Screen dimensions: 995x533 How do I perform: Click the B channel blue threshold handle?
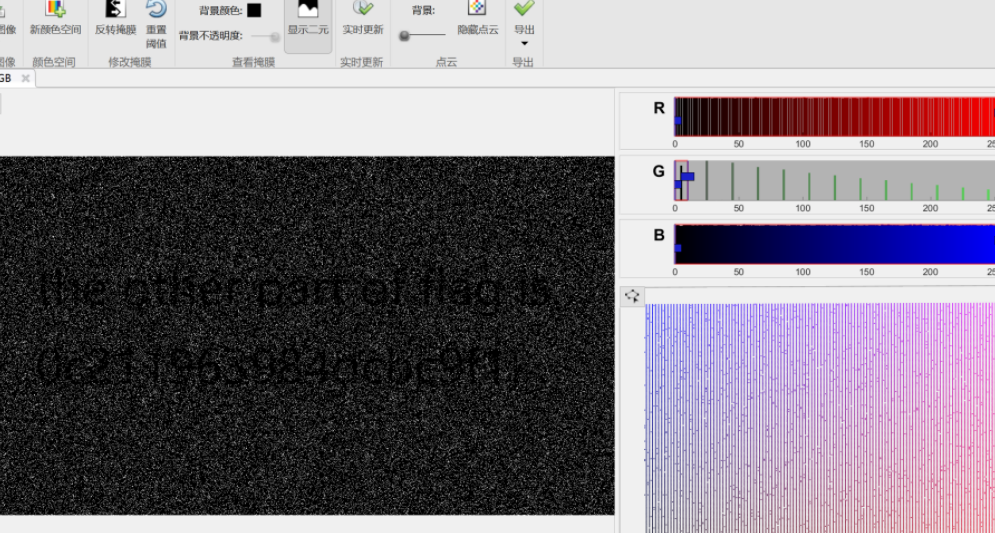678,248
